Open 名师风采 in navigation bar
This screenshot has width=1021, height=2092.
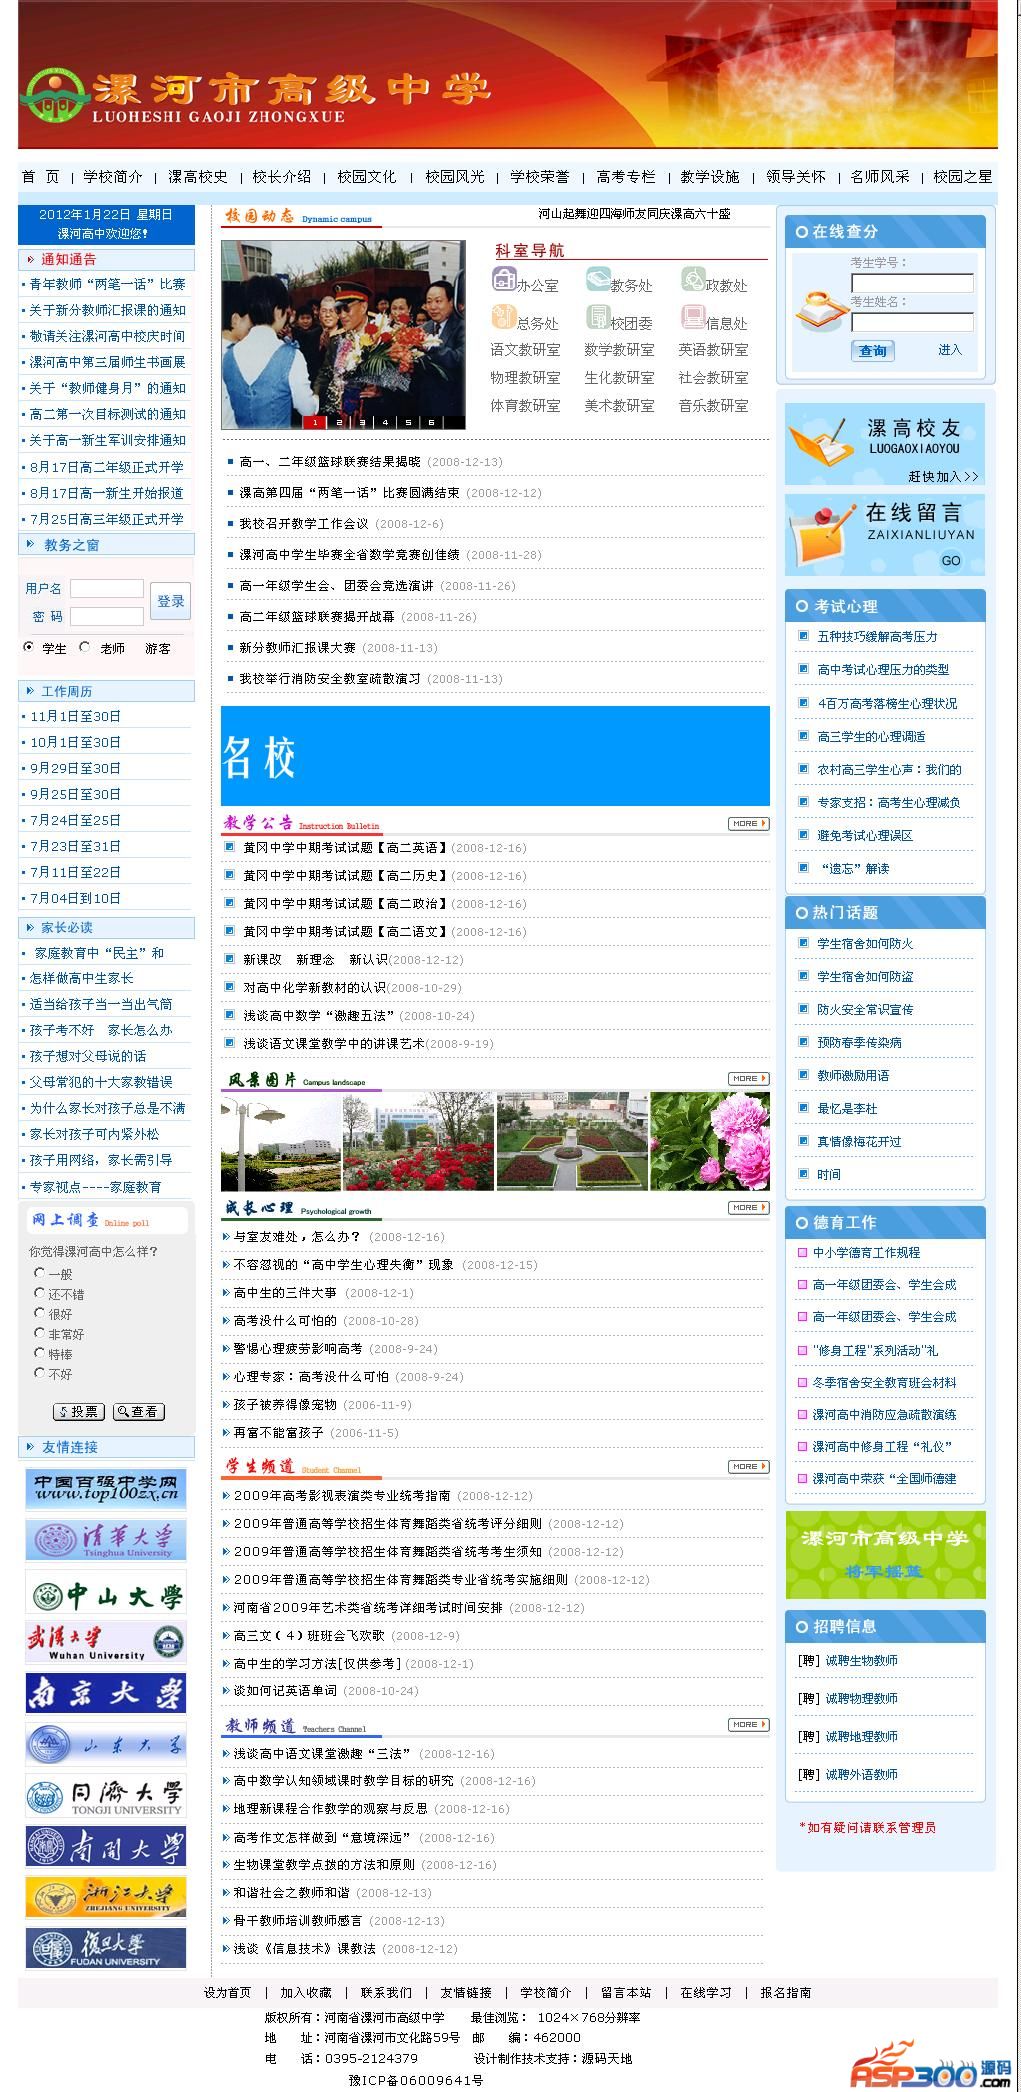[880, 177]
